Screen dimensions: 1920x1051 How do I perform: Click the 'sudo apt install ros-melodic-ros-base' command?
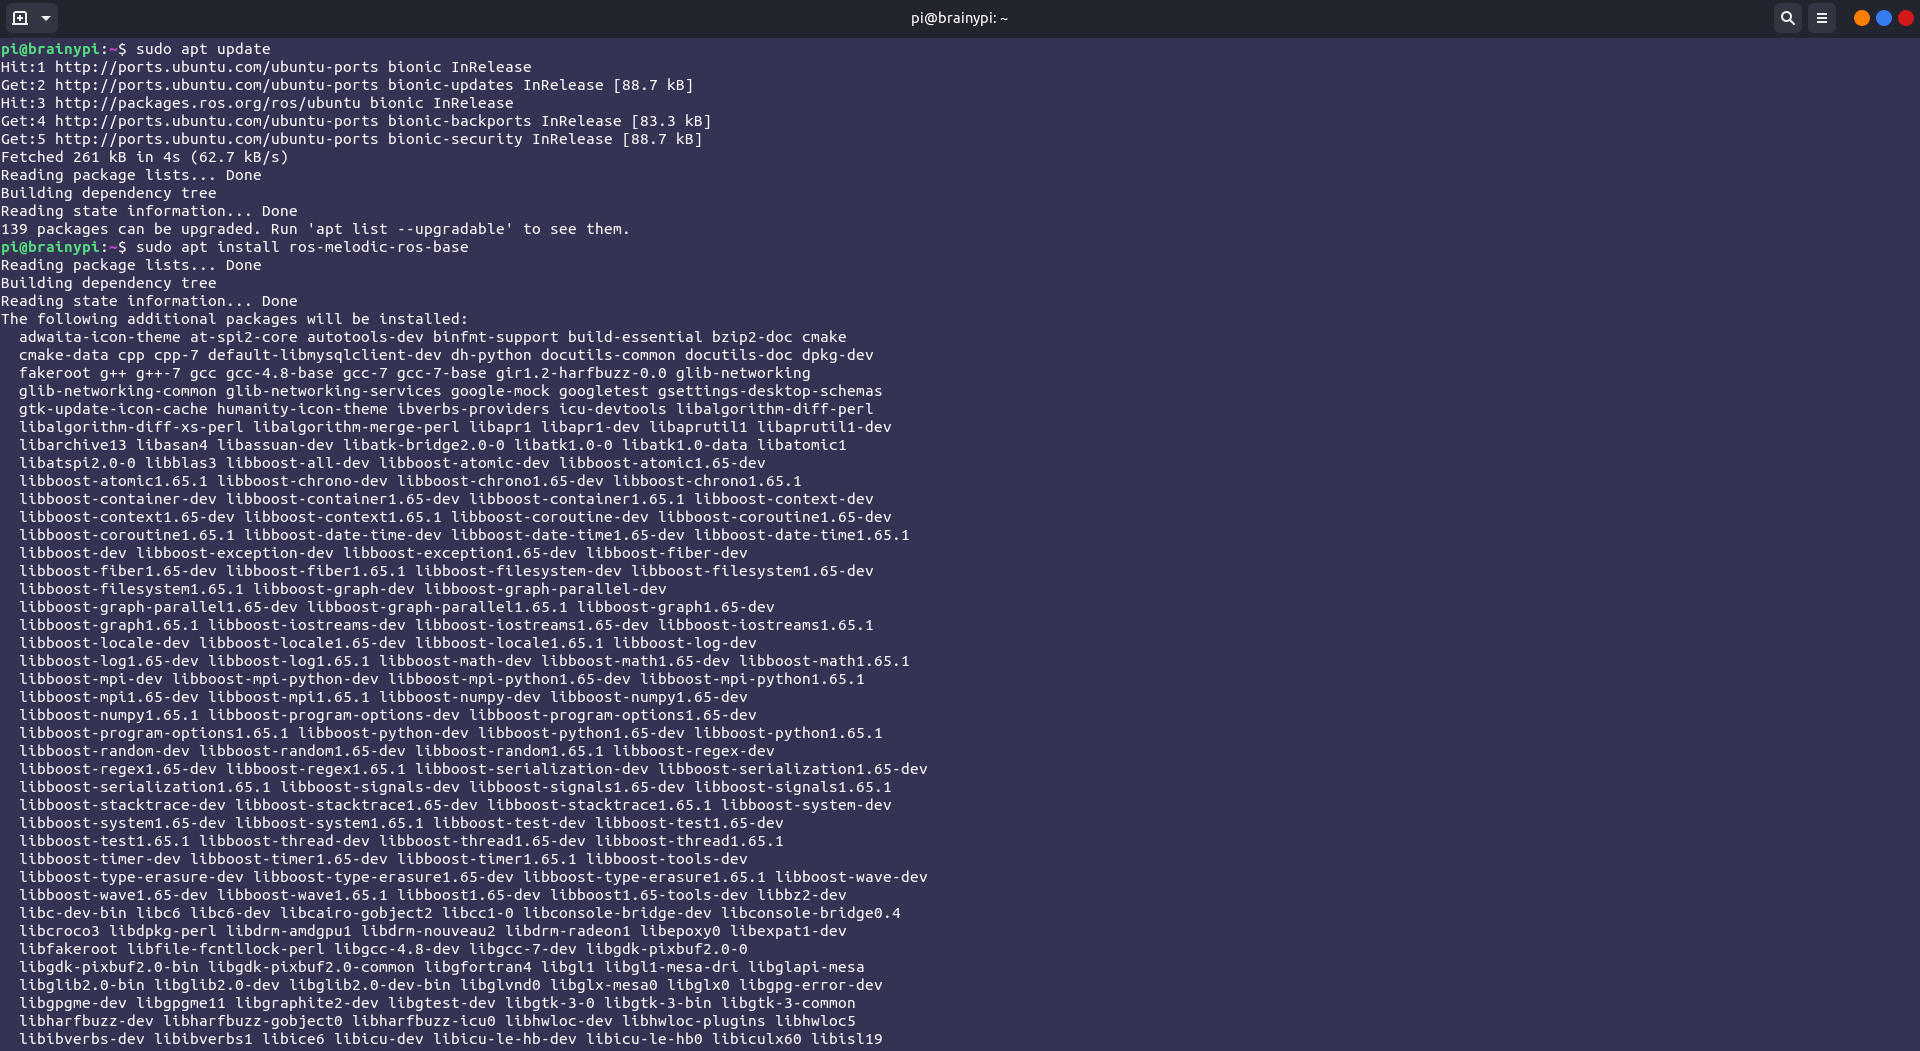click(302, 247)
